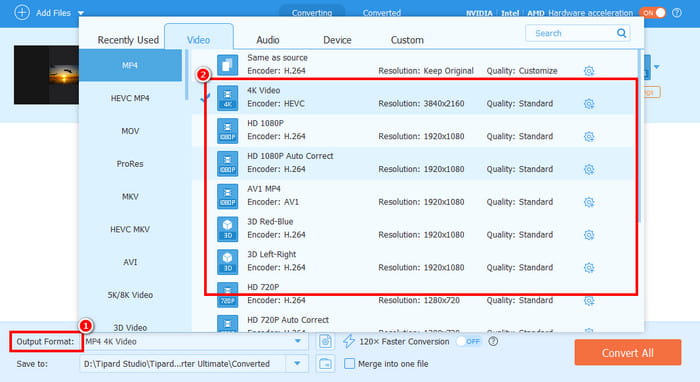Click the 3D Left-Right preset icon

228,262
